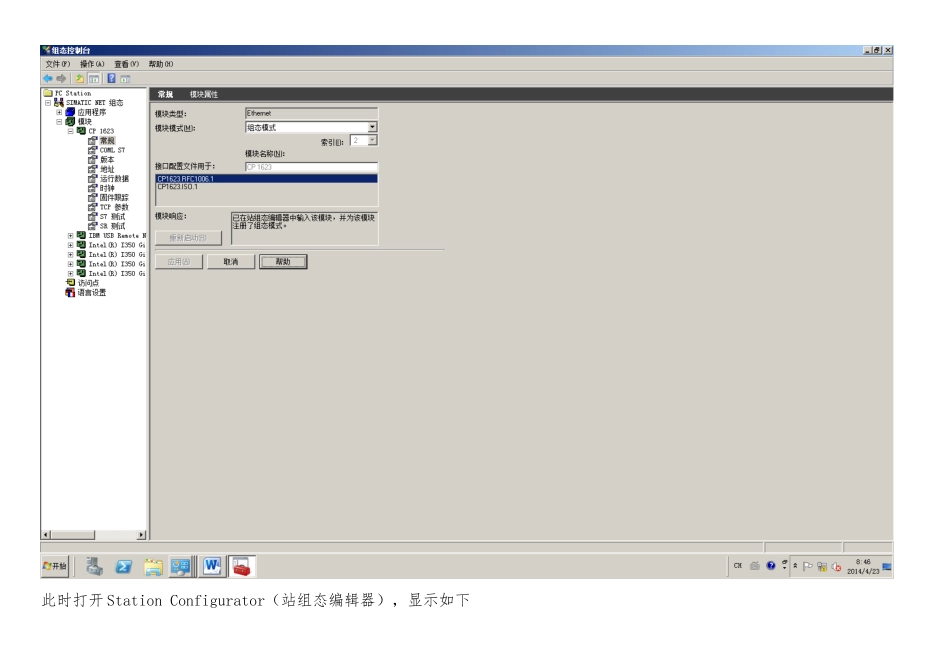
Task: Toggle the show/hide console tree toolbar icon
Action: point(94,79)
